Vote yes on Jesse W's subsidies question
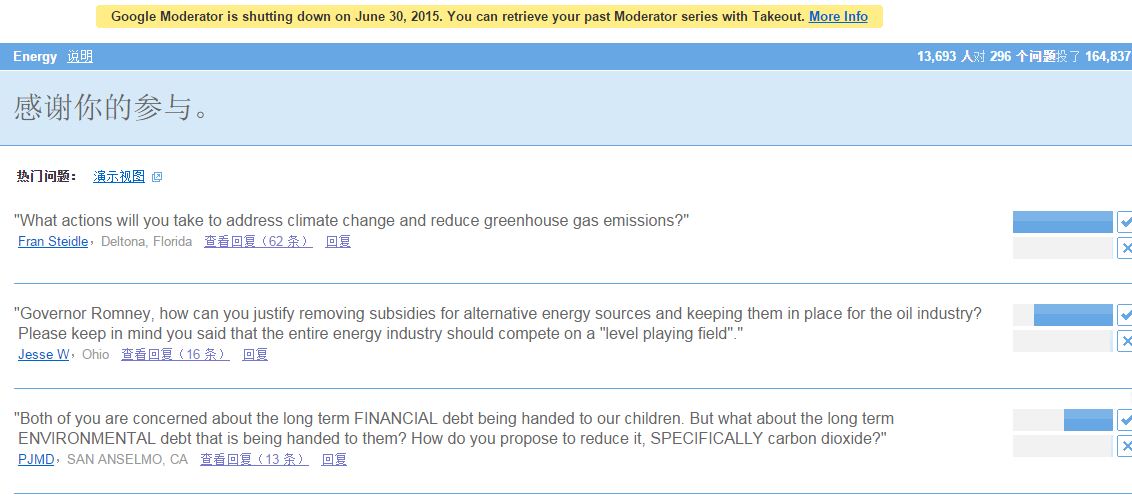The width and height of the screenshot is (1132, 500). pyautogui.click(x=1124, y=314)
